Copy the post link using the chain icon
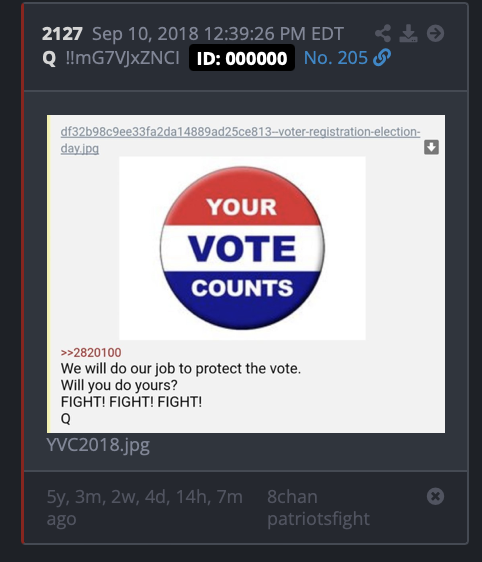This screenshot has width=482, height=562. pyautogui.click(x=382, y=58)
